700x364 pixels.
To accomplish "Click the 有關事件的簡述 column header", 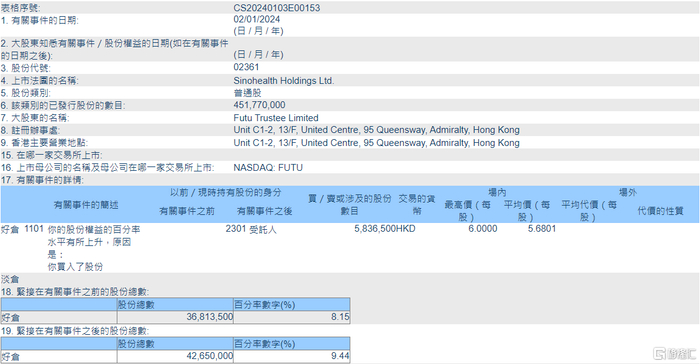I will [86, 205].
